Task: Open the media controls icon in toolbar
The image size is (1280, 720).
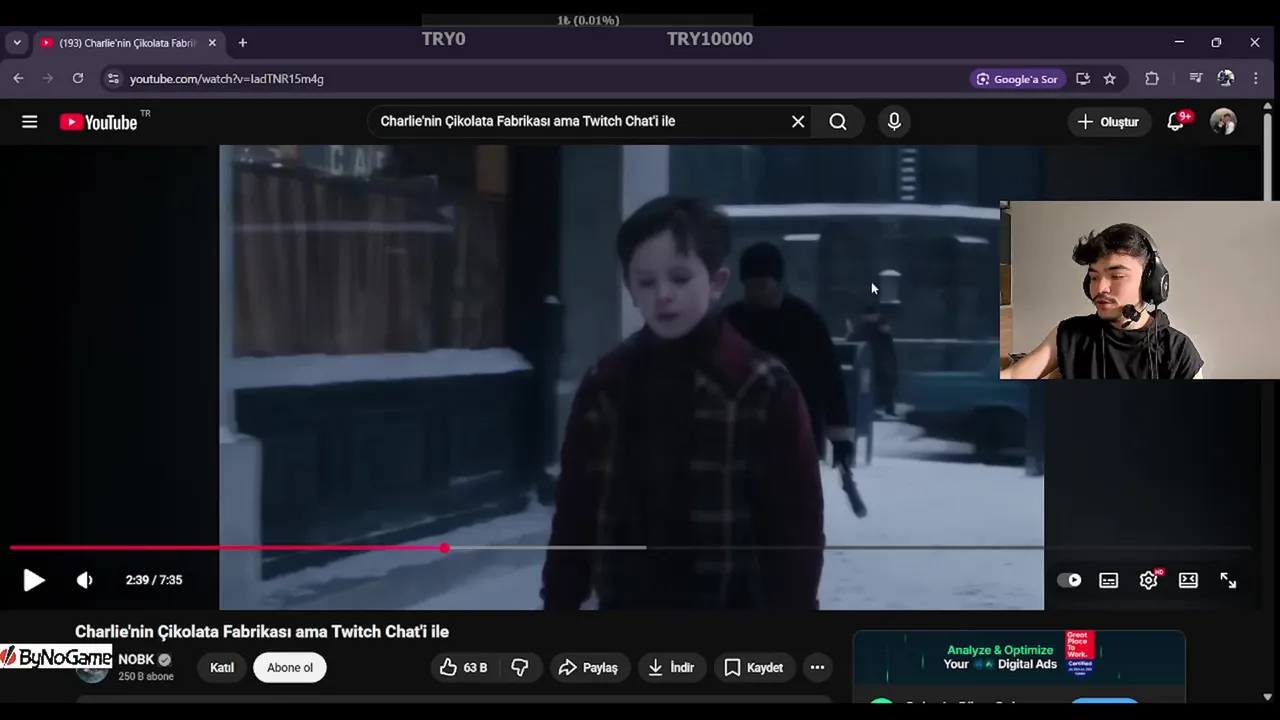Action: pos(1196,79)
